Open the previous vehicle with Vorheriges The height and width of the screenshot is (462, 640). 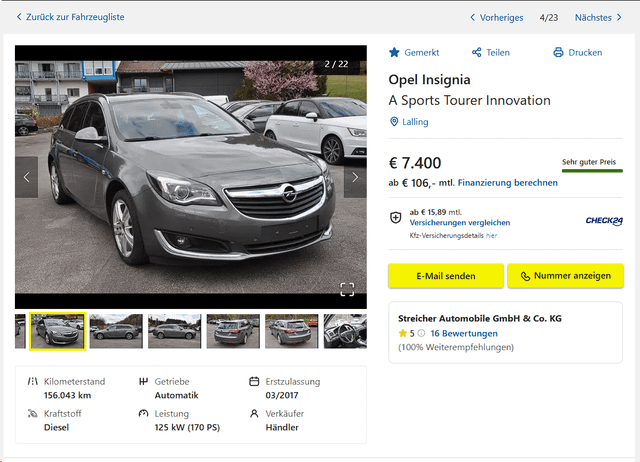click(x=496, y=18)
